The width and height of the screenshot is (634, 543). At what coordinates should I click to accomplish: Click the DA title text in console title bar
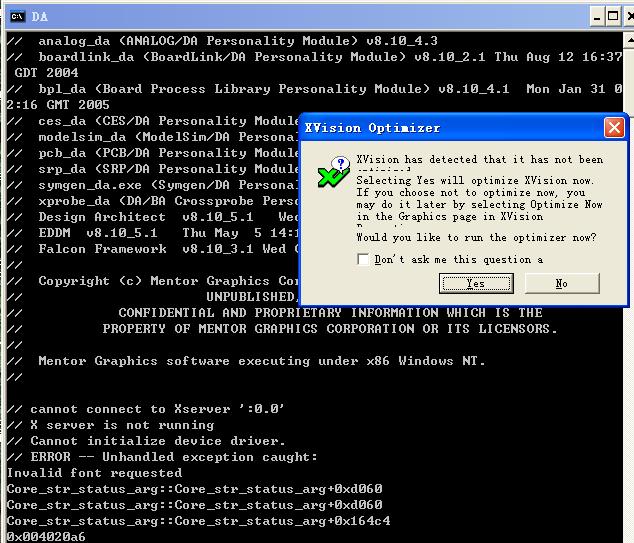(x=40, y=17)
